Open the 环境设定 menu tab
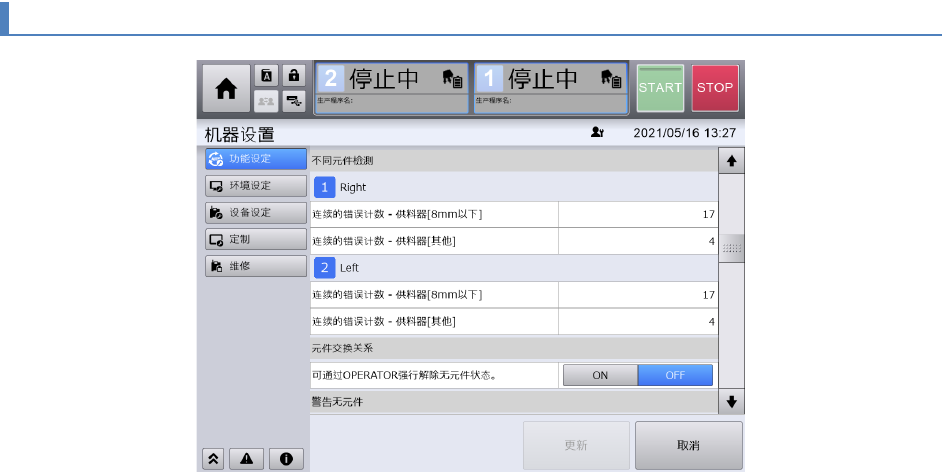This screenshot has height=472, width=942. click(x=256, y=186)
